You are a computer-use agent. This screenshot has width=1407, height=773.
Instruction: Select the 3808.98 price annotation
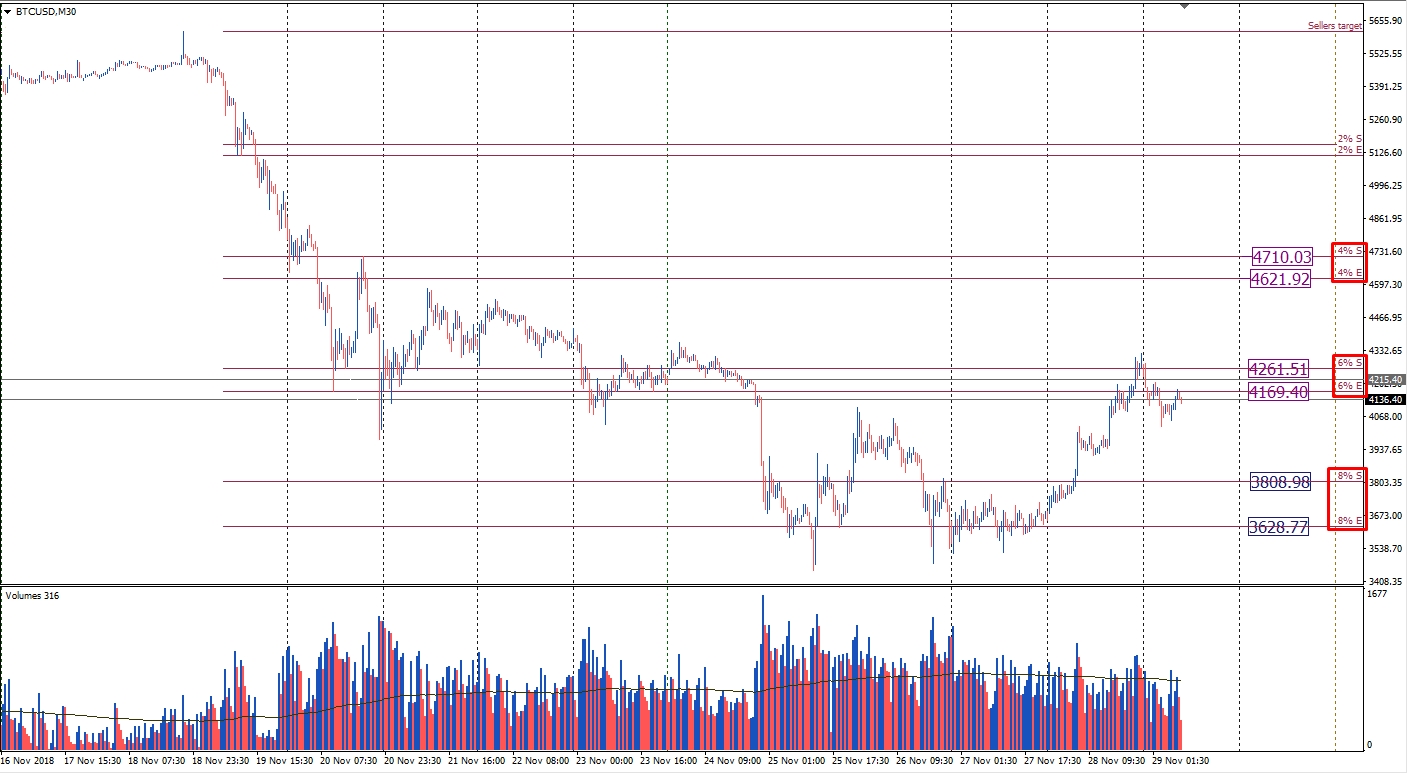pos(1280,482)
